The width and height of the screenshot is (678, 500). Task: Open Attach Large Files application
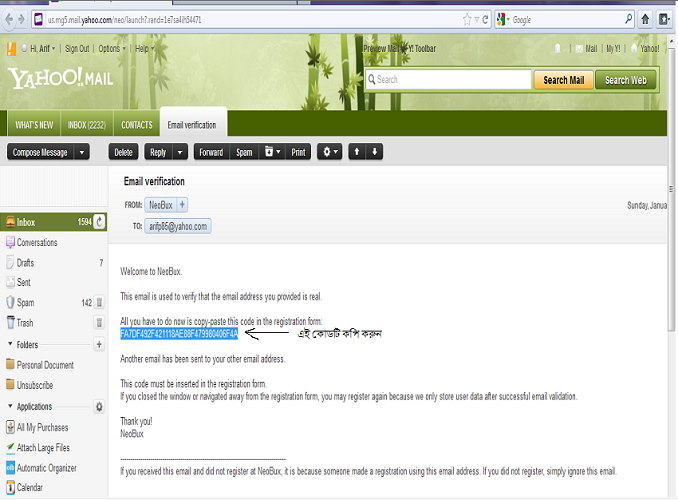click(x=10, y=447)
